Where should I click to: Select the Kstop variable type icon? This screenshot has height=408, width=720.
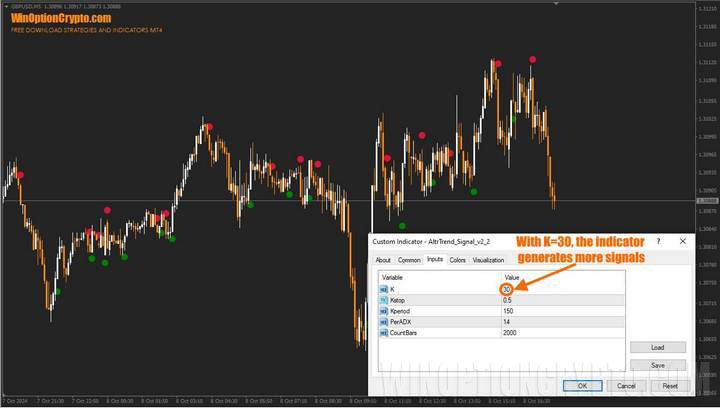[x=383, y=300]
